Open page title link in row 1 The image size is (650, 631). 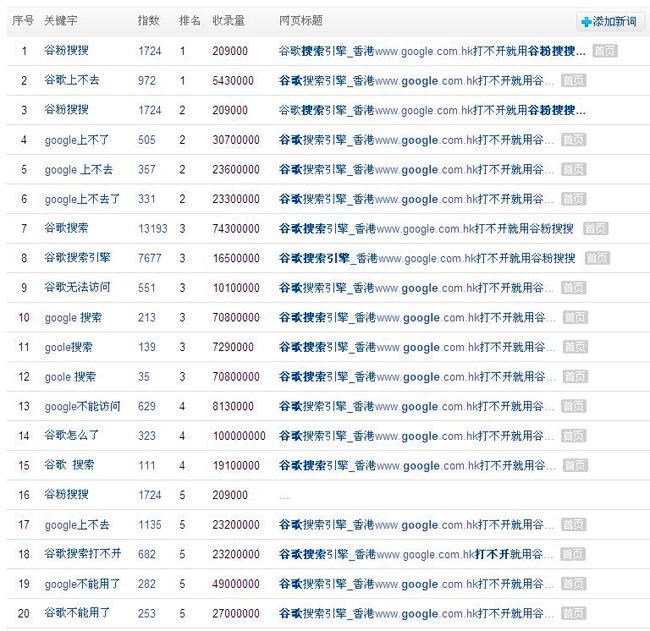pyautogui.click(x=432, y=51)
